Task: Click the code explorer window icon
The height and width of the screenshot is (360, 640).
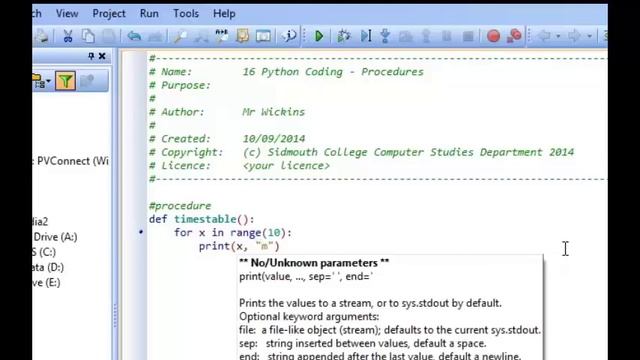Action: click(x=263, y=36)
